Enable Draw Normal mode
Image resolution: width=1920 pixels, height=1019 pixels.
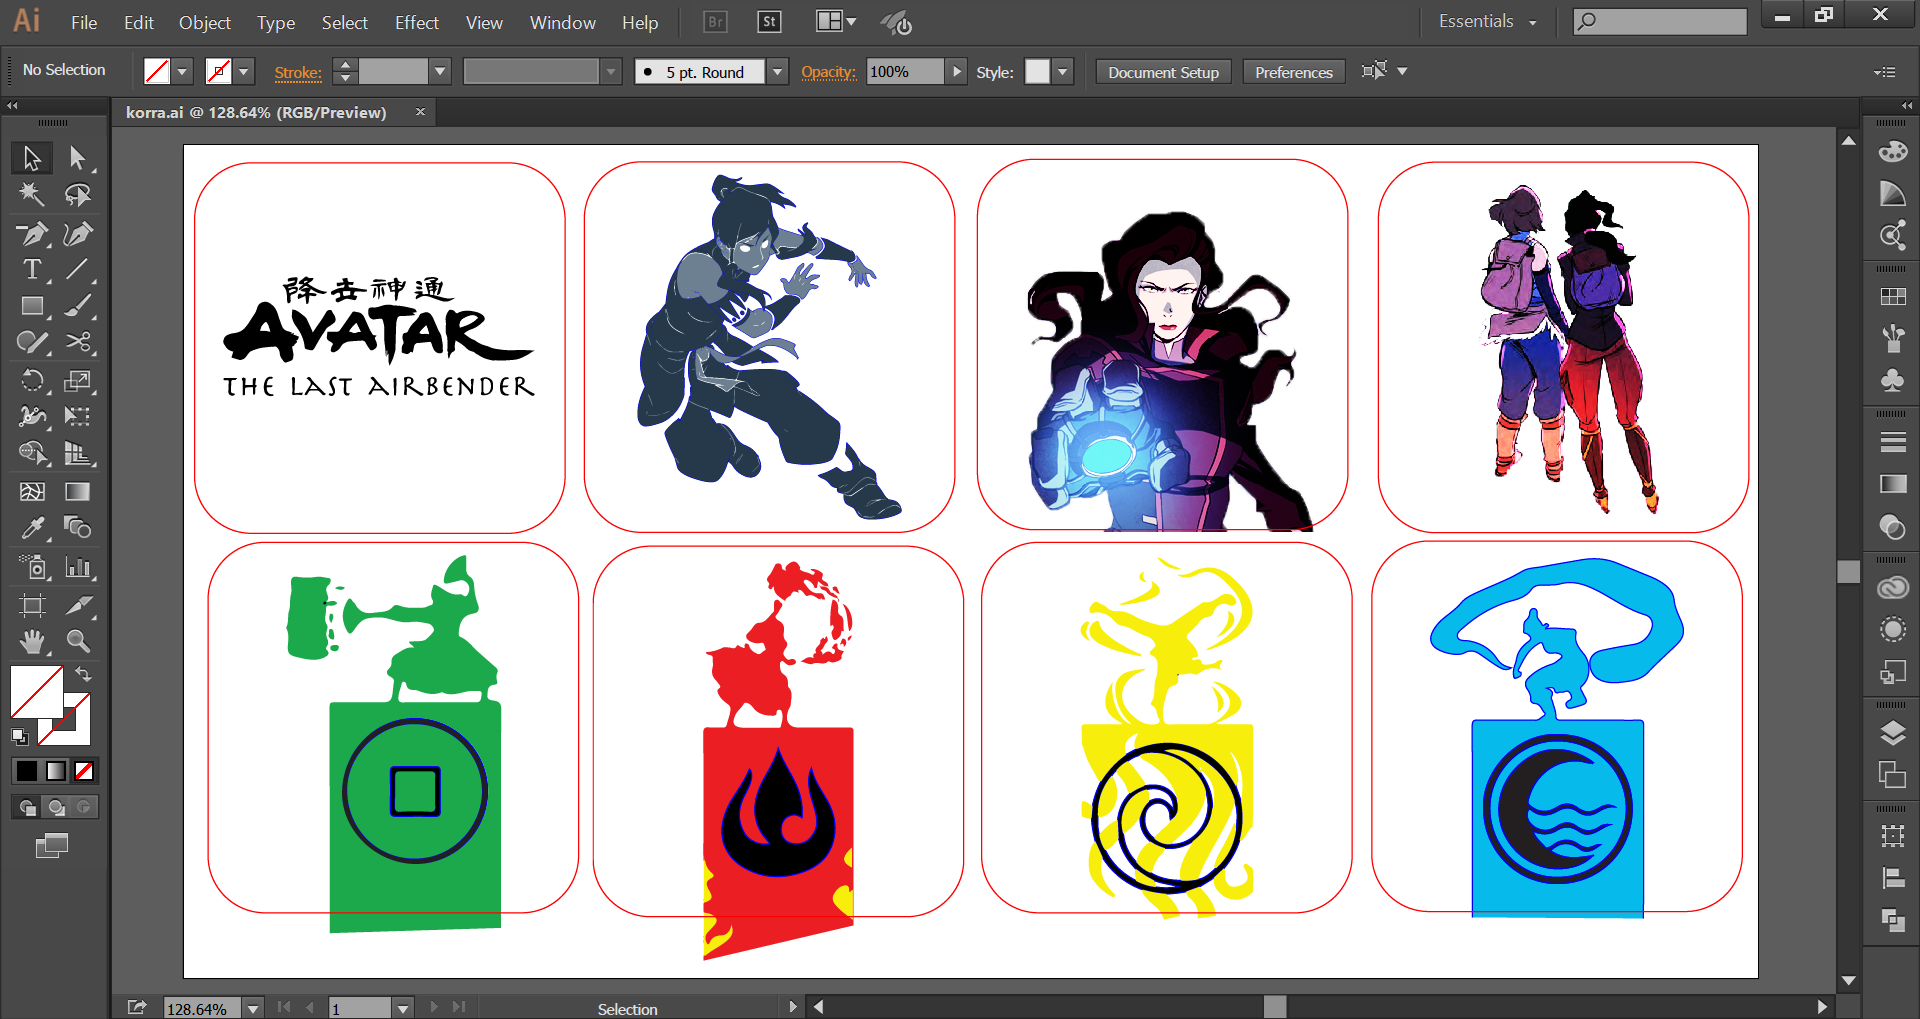(27, 807)
